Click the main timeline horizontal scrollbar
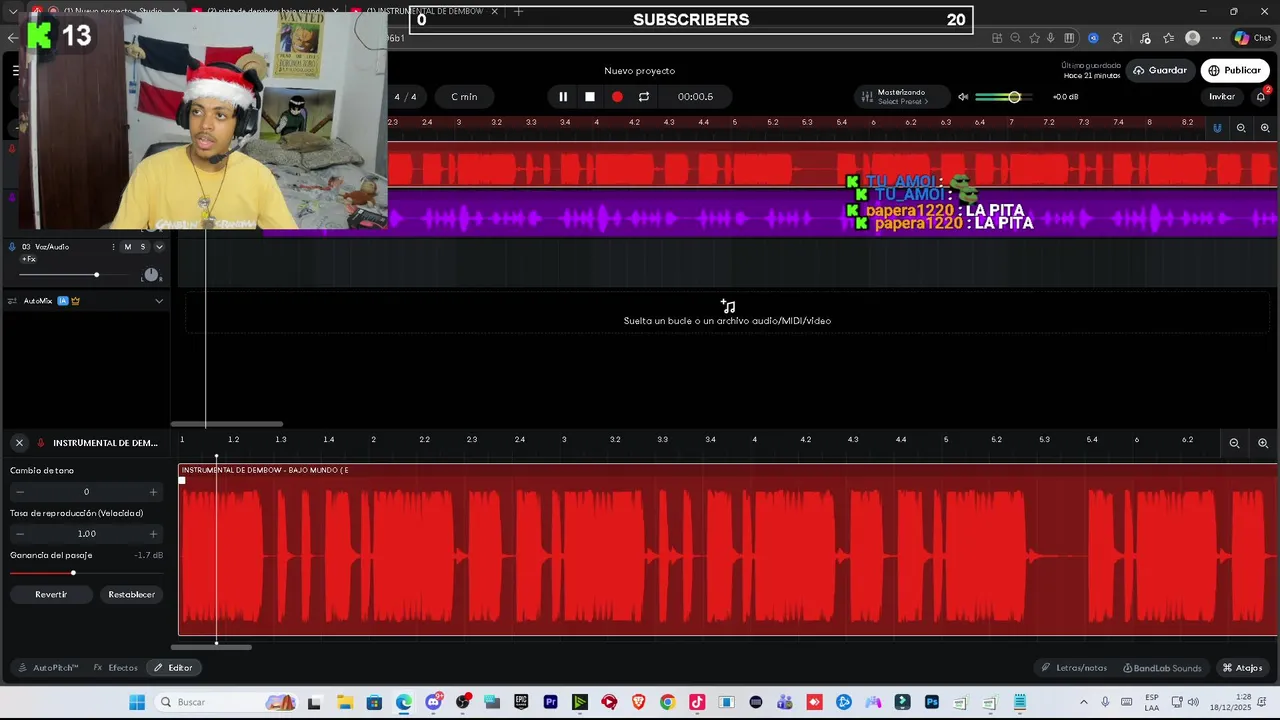 [227, 424]
